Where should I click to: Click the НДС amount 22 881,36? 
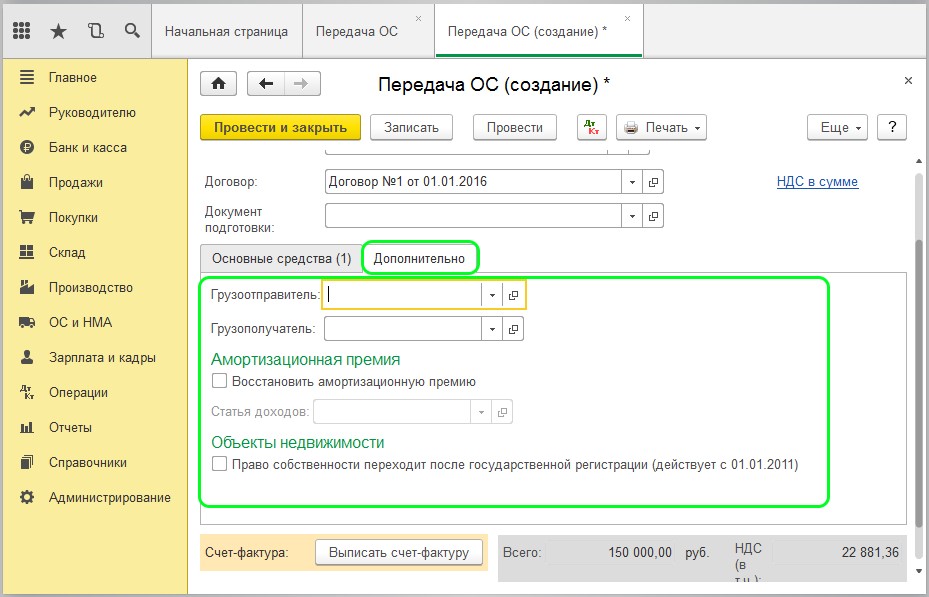tap(870, 553)
